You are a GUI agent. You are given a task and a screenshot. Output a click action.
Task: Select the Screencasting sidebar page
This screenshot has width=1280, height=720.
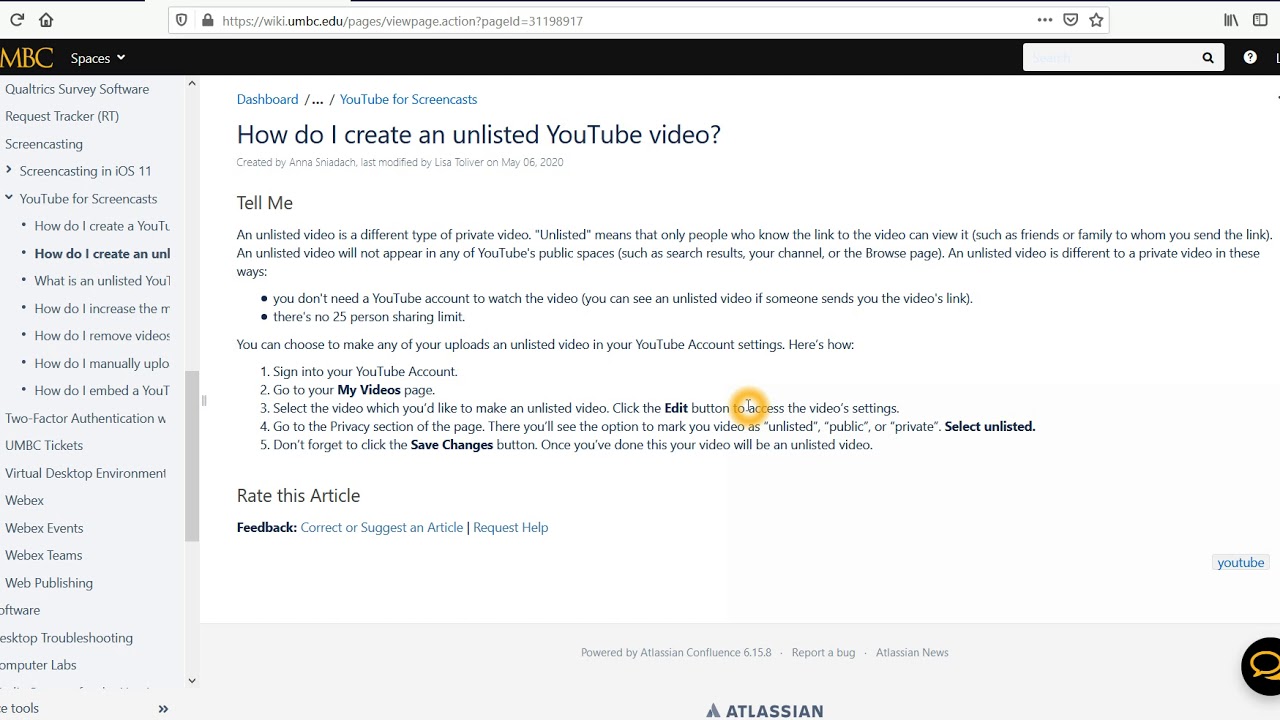click(x=44, y=144)
